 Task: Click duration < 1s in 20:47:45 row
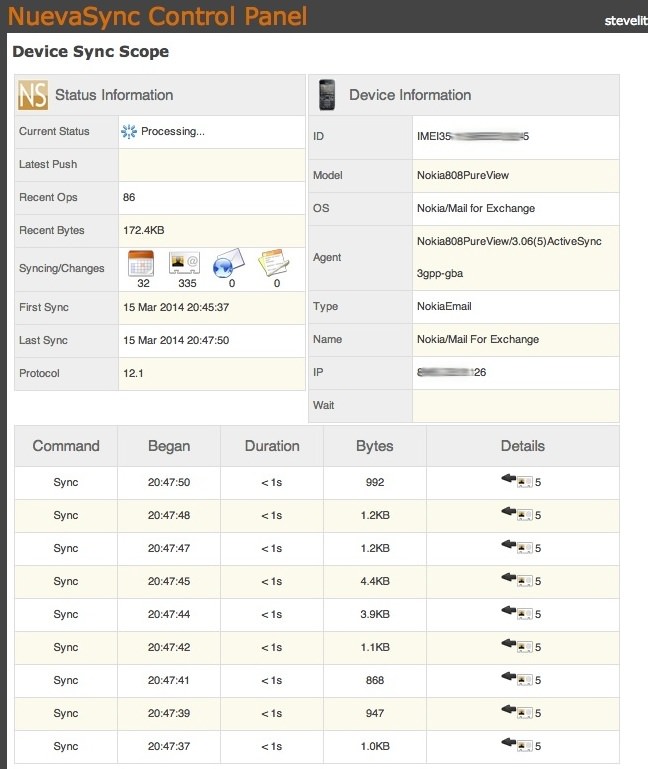click(272, 581)
